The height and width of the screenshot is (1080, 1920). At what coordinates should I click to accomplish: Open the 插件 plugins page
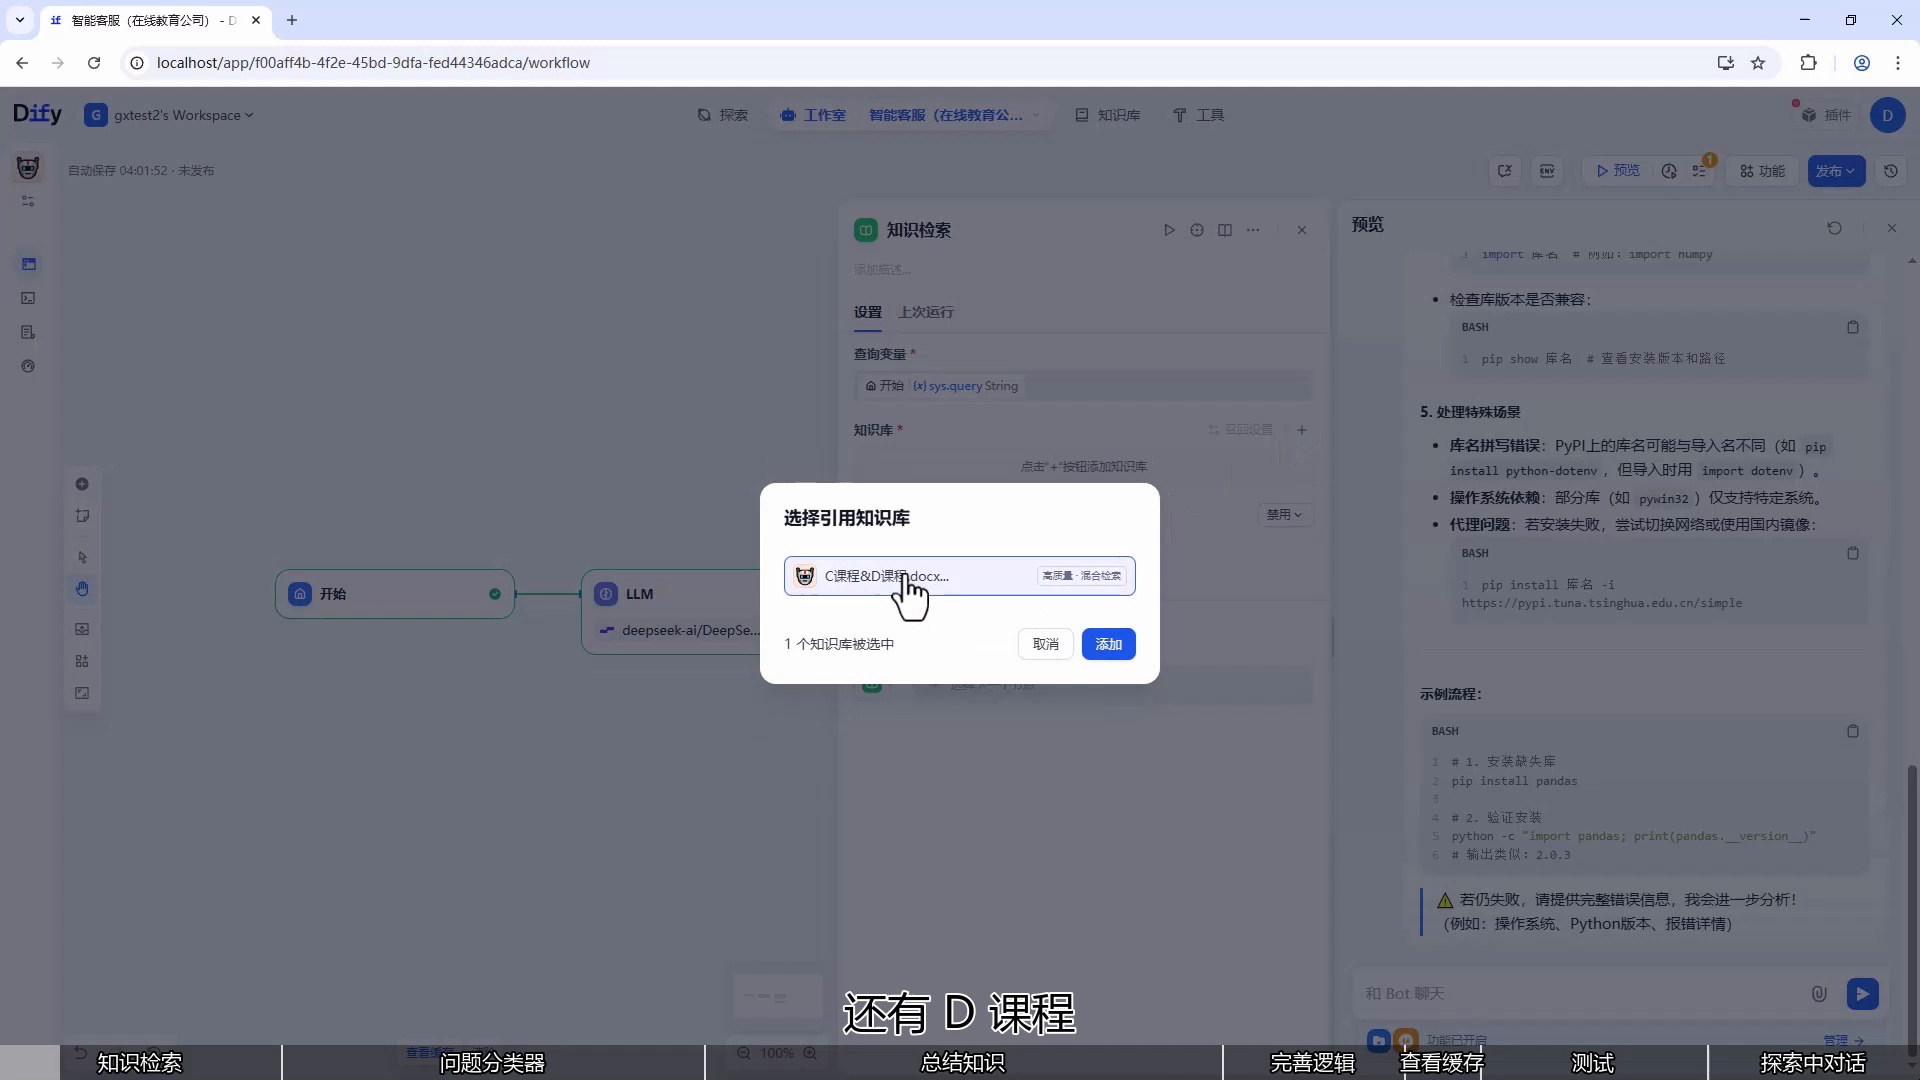(1827, 115)
